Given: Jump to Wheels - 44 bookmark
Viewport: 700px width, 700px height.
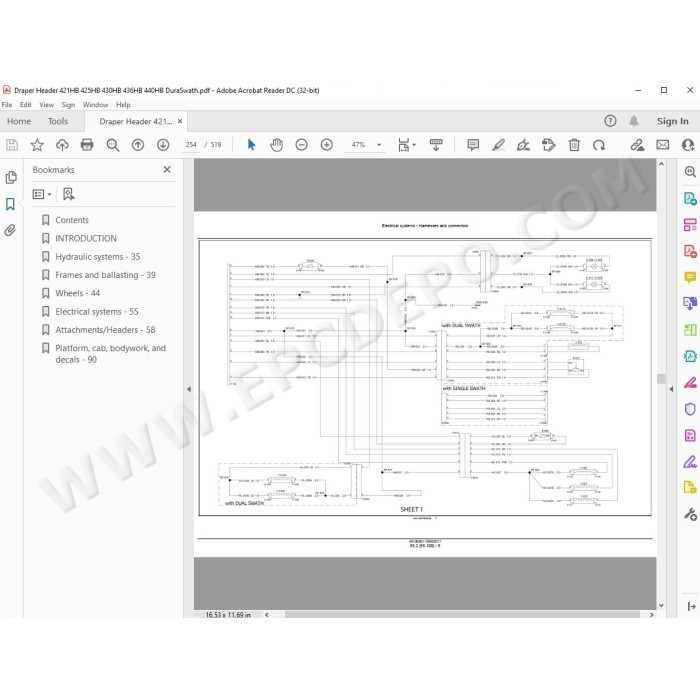Looking at the screenshot, I should (78, 293).
